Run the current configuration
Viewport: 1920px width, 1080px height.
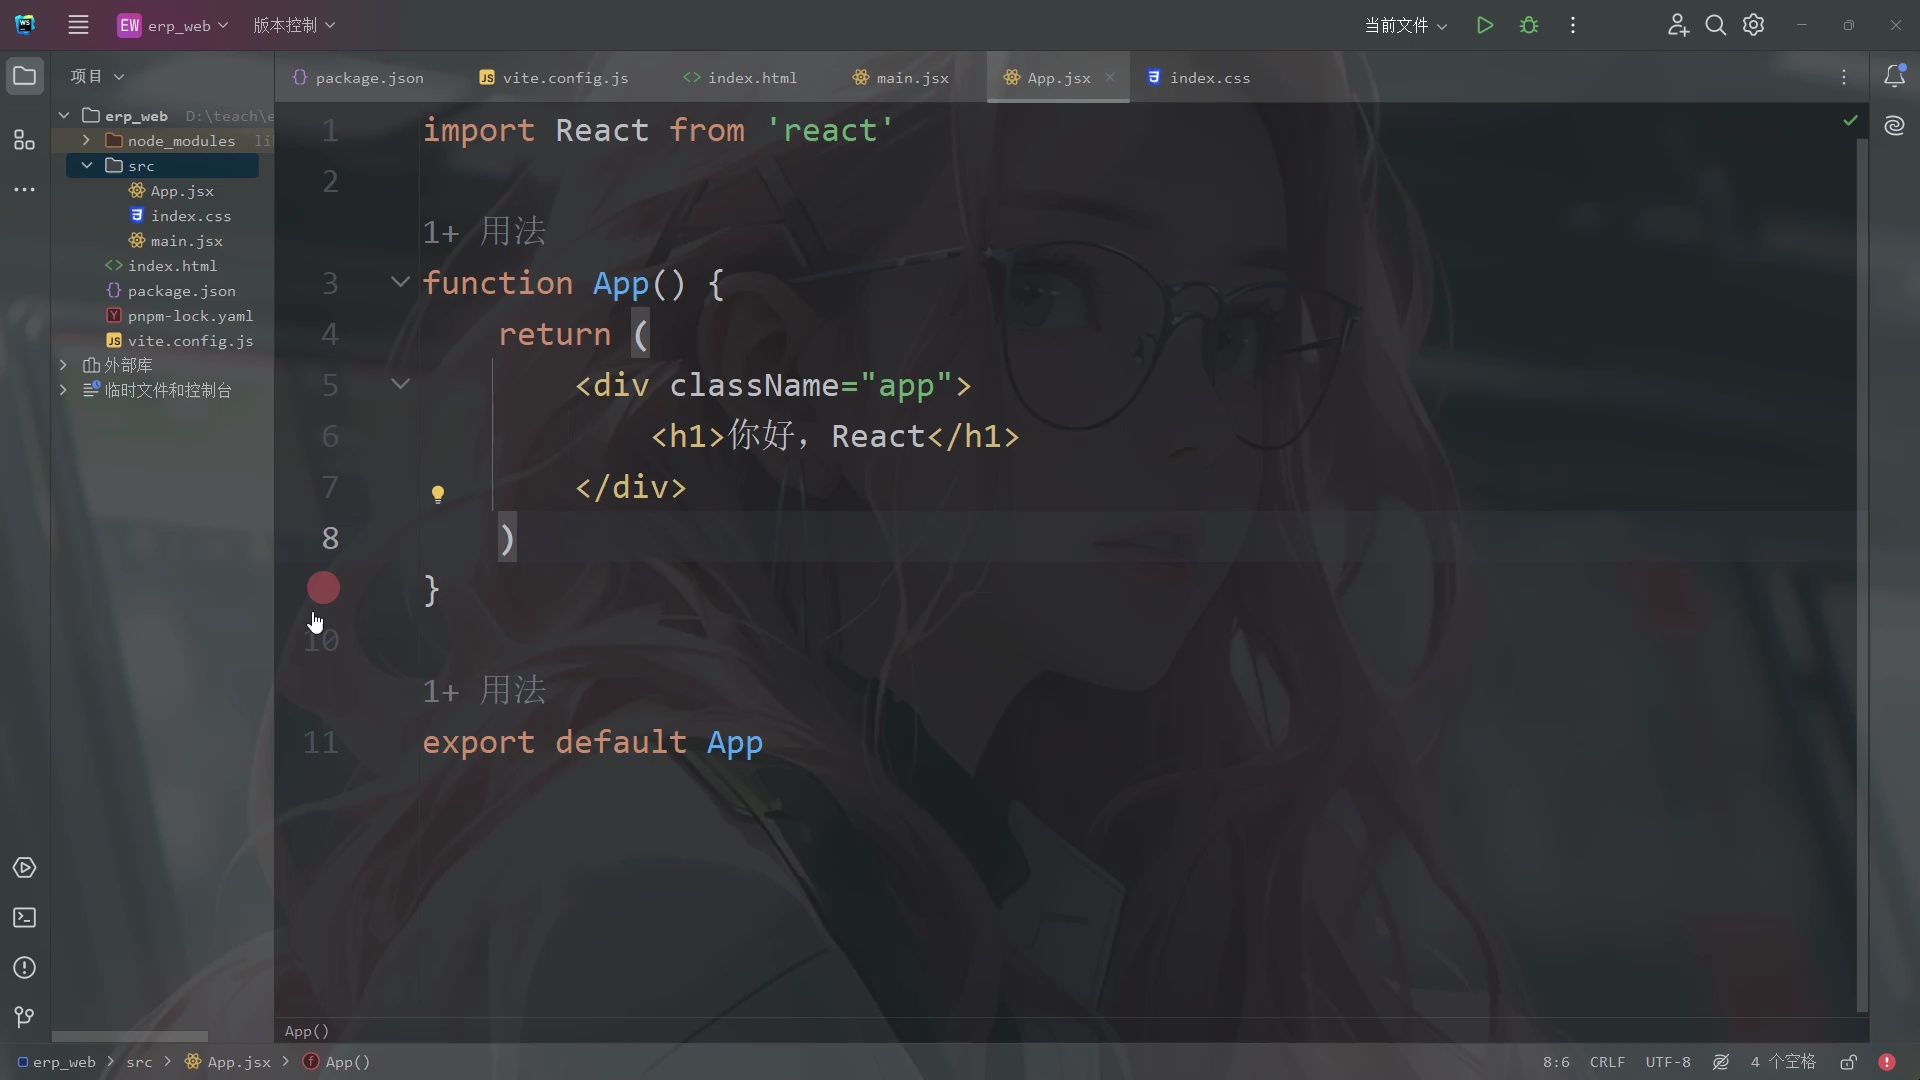pos(1484,25)
